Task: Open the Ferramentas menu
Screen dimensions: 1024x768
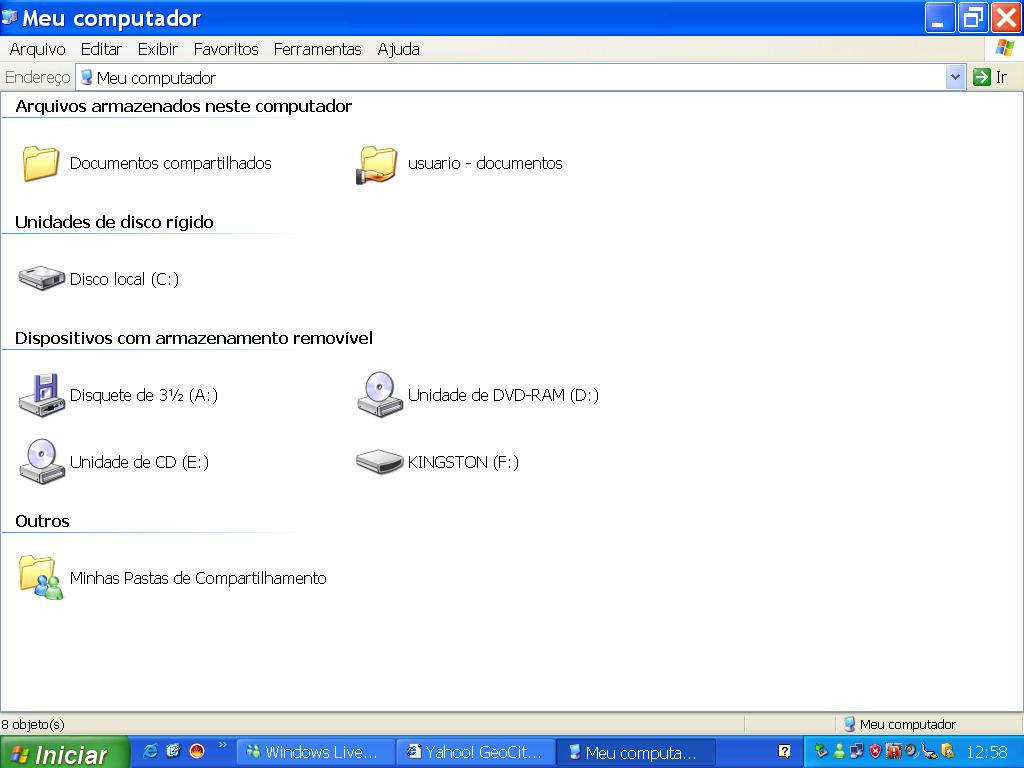Action: pos(317,49)
